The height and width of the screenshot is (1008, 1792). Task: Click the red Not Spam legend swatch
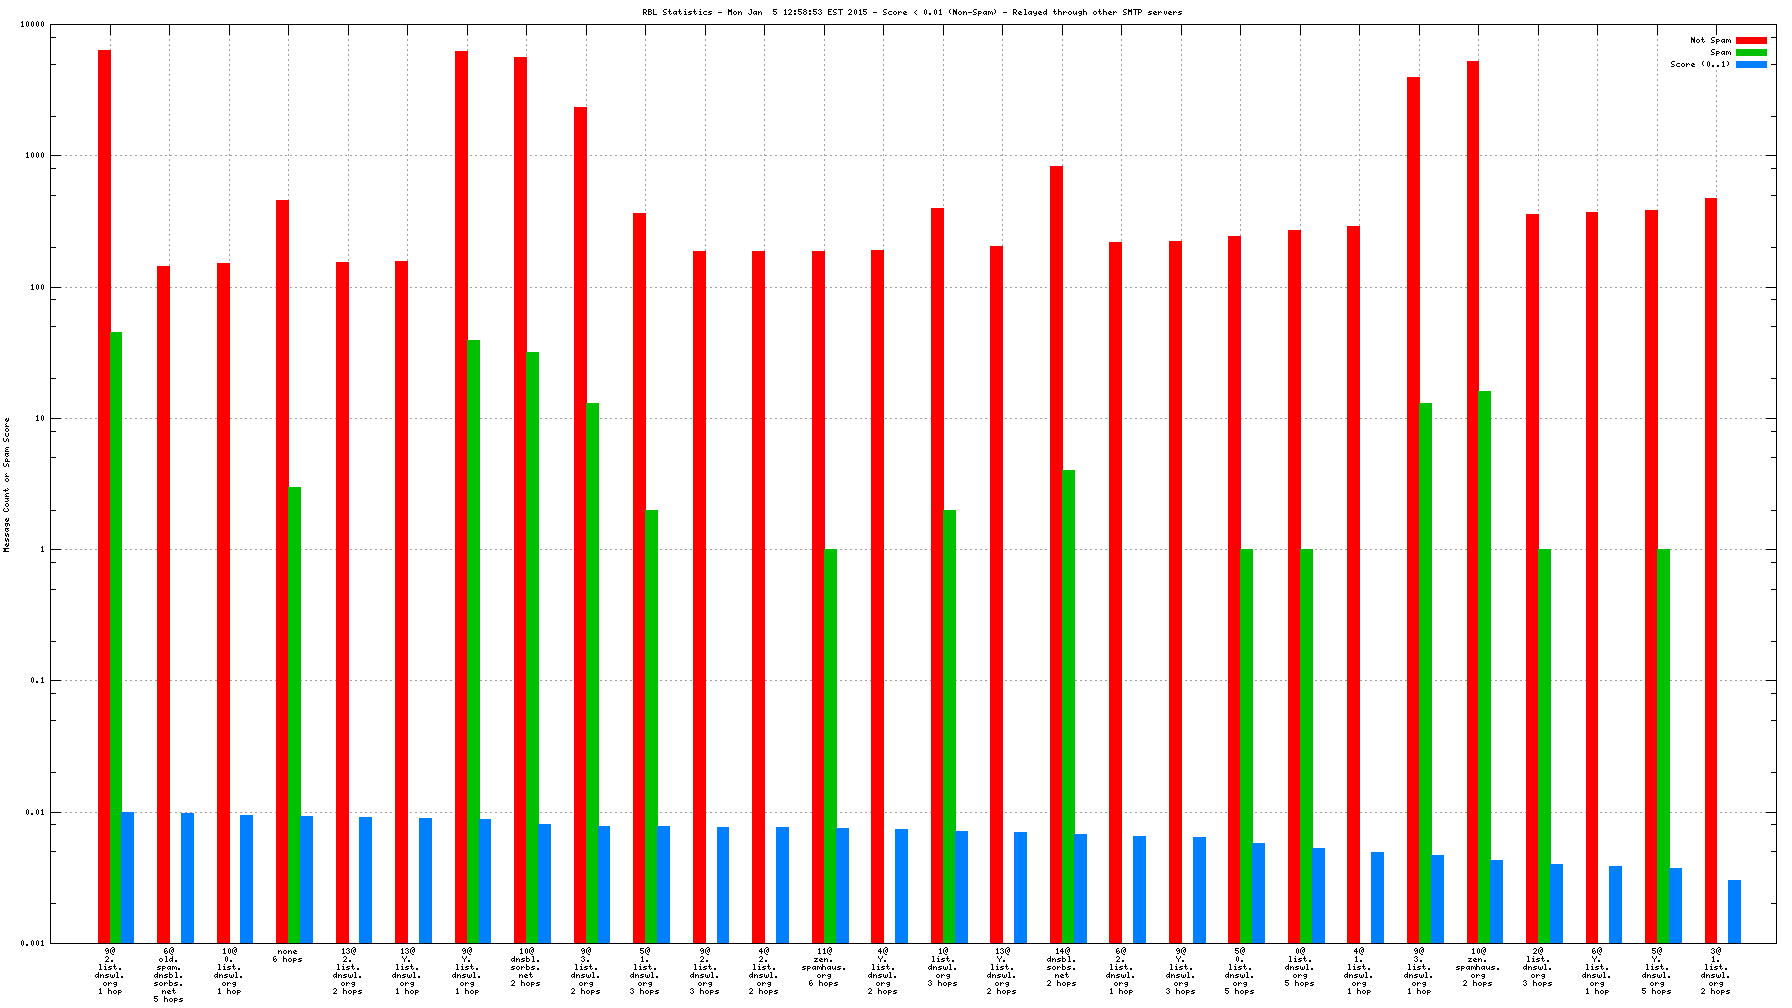click(x=1751, y=40)
